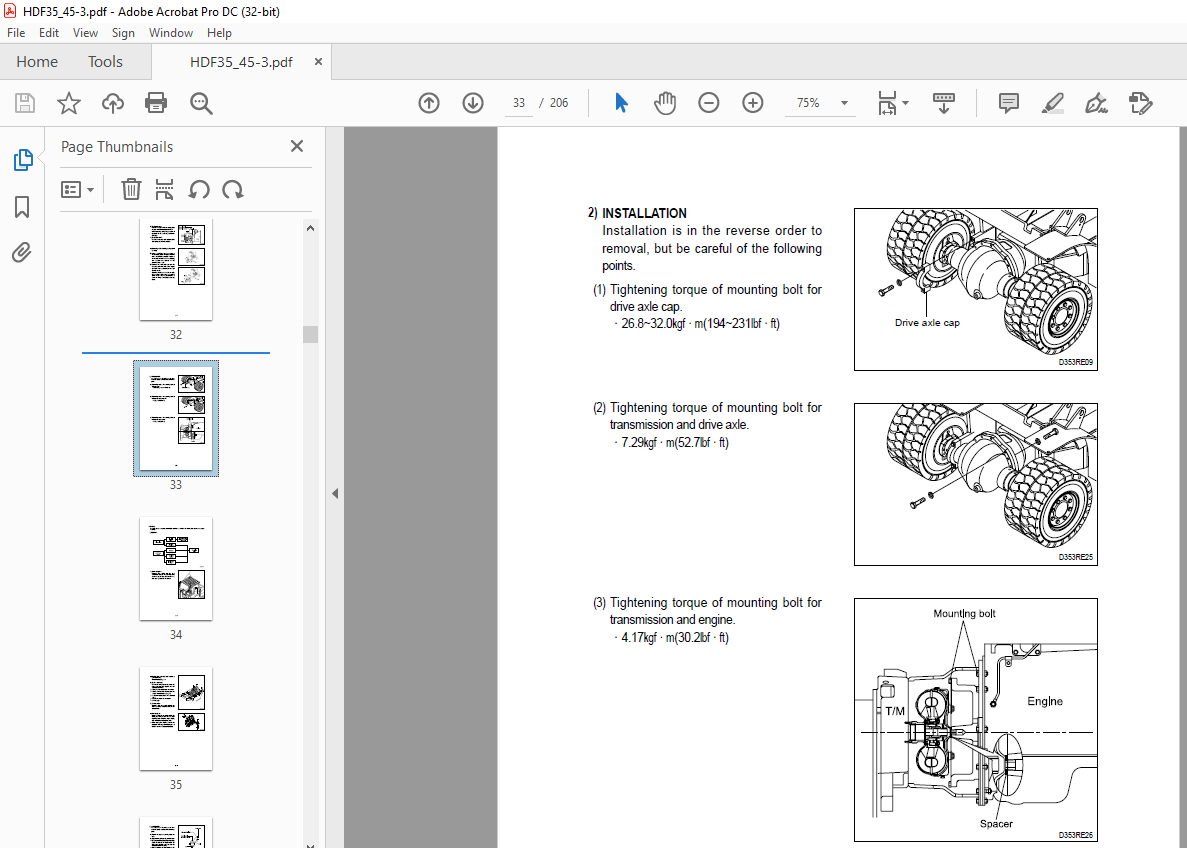Toggle the Bookmarks side panel
This screenshot has width=1187, height=848.
[x=22, y=207]
